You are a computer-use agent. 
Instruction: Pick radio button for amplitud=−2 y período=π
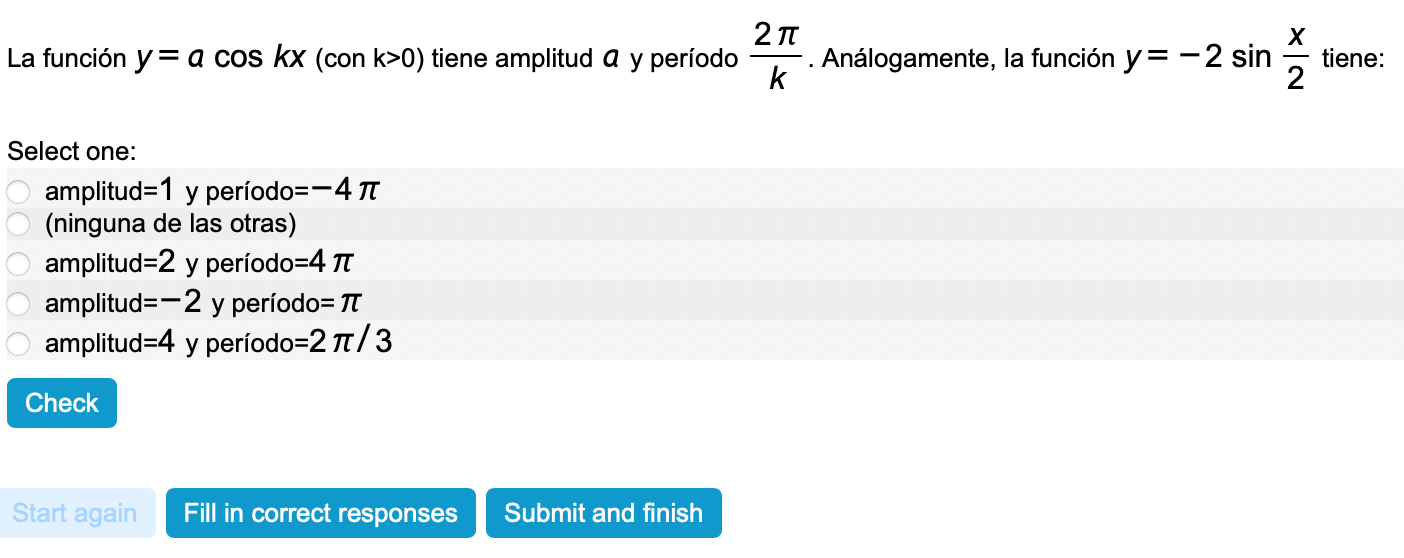(x=18, y=303)
